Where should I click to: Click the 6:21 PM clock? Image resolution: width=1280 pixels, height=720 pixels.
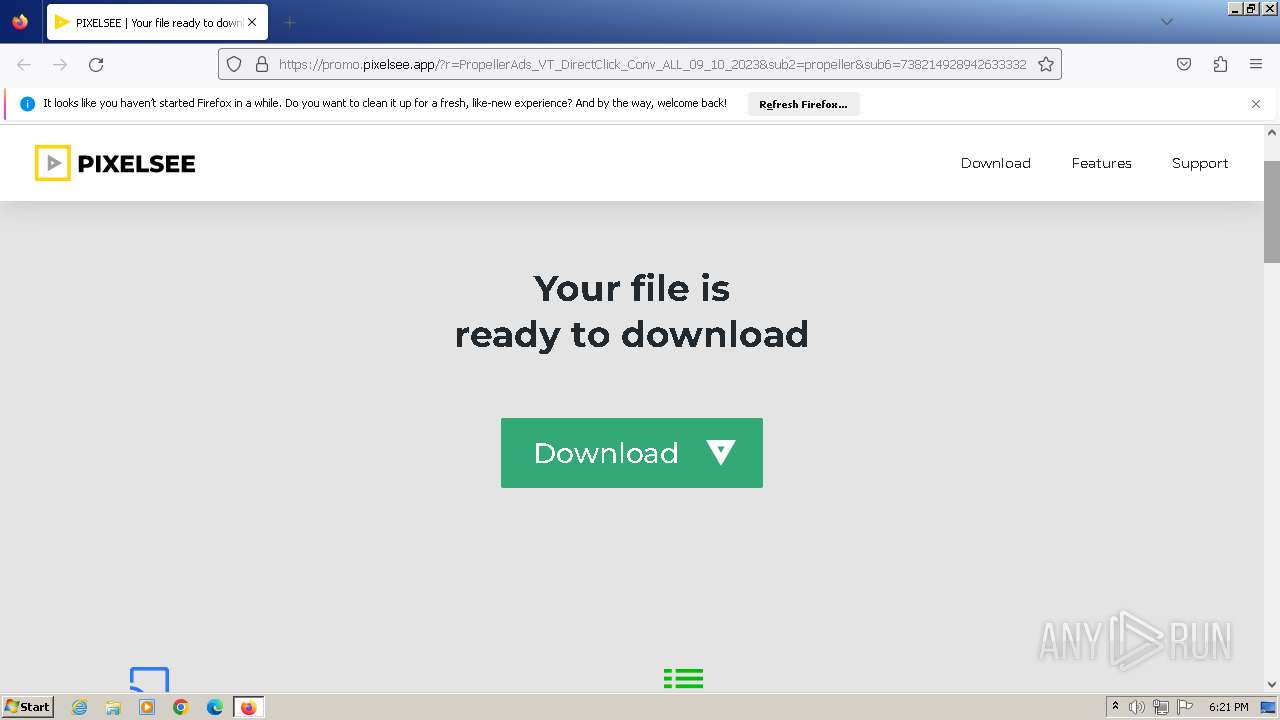coord(1228,707)
